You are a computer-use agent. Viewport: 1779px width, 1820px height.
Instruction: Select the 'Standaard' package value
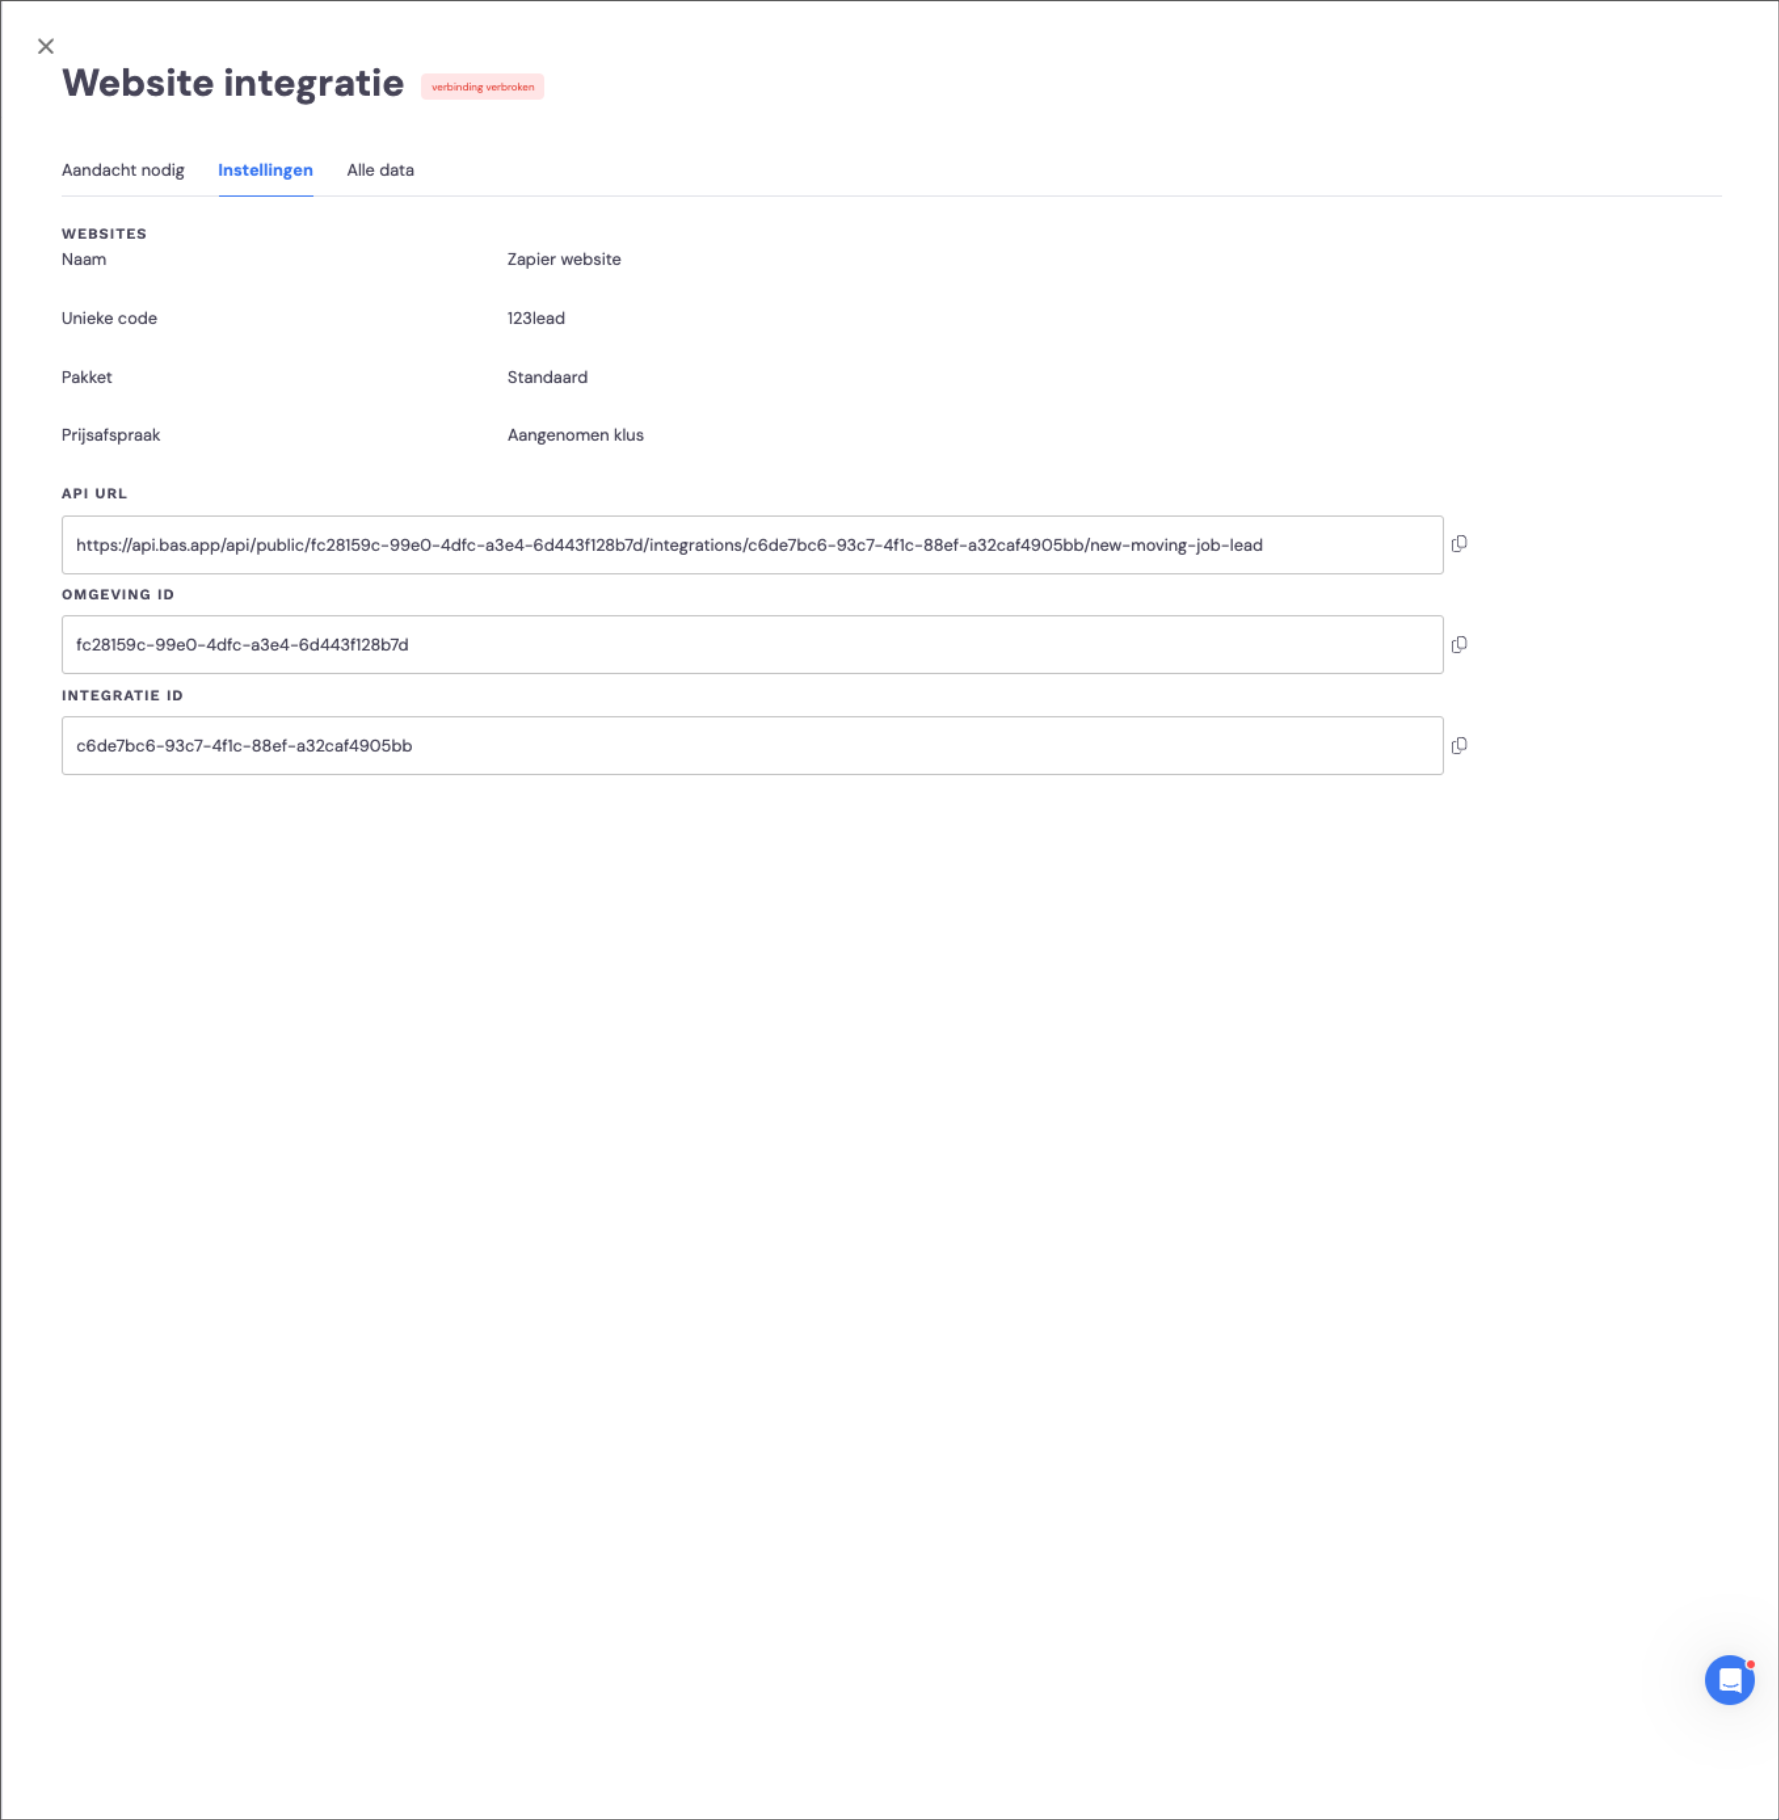point(547,377)
